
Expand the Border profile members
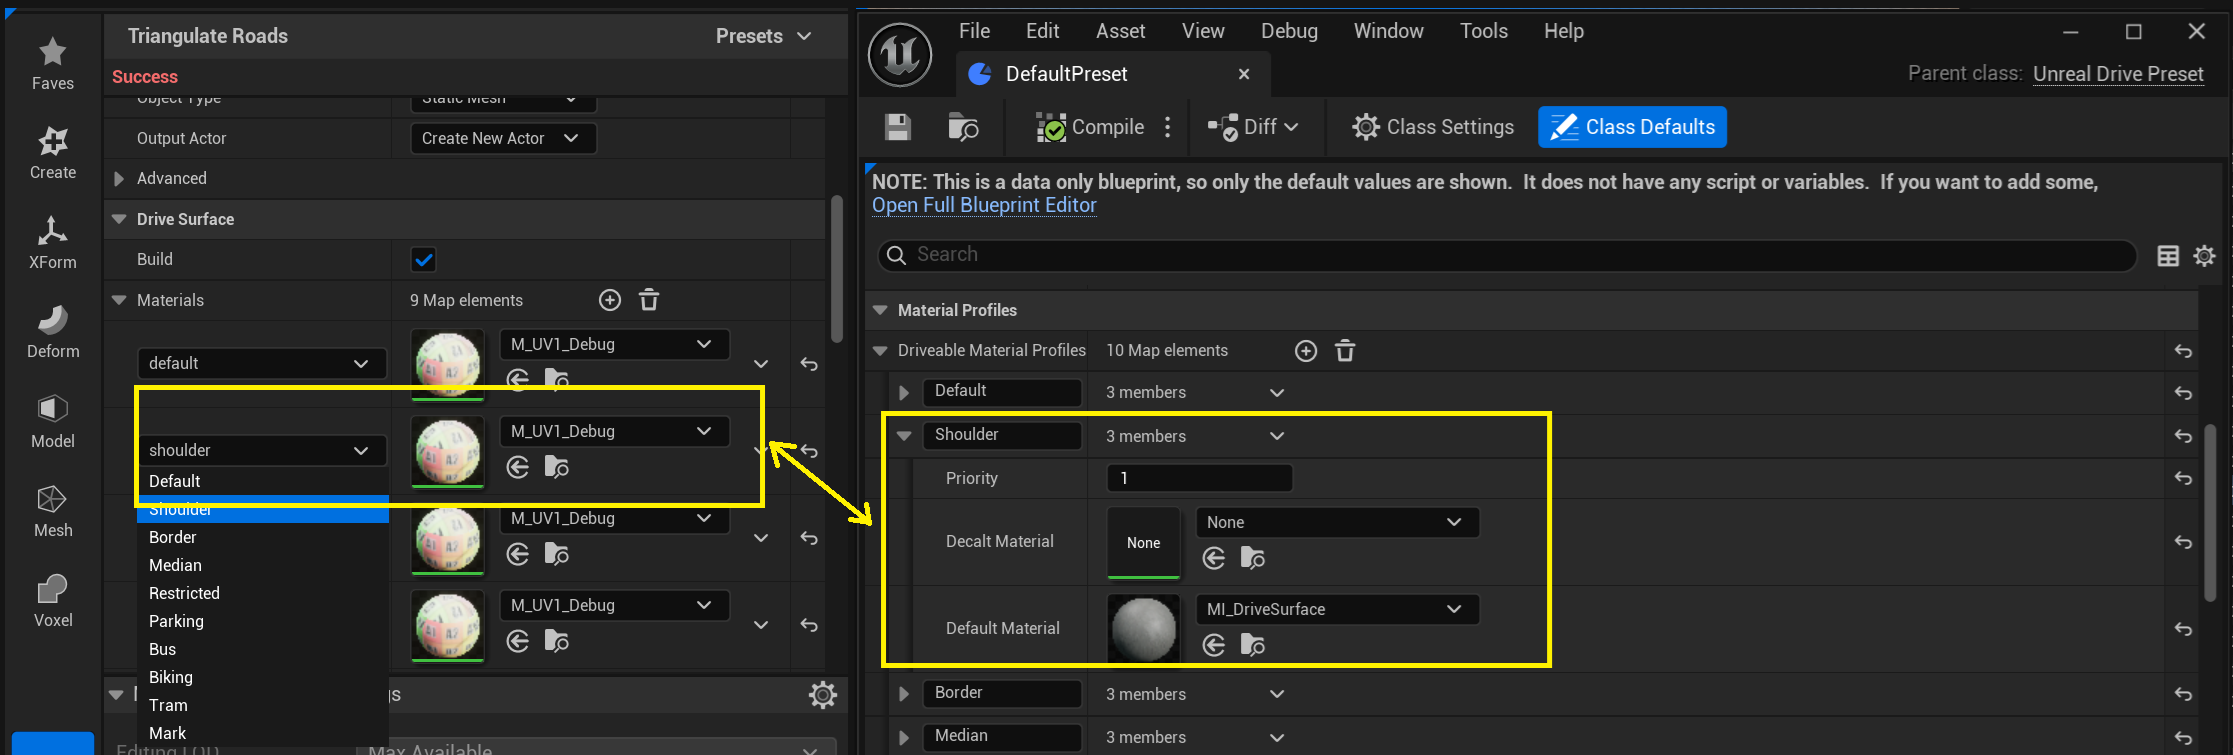click(904, 694)
